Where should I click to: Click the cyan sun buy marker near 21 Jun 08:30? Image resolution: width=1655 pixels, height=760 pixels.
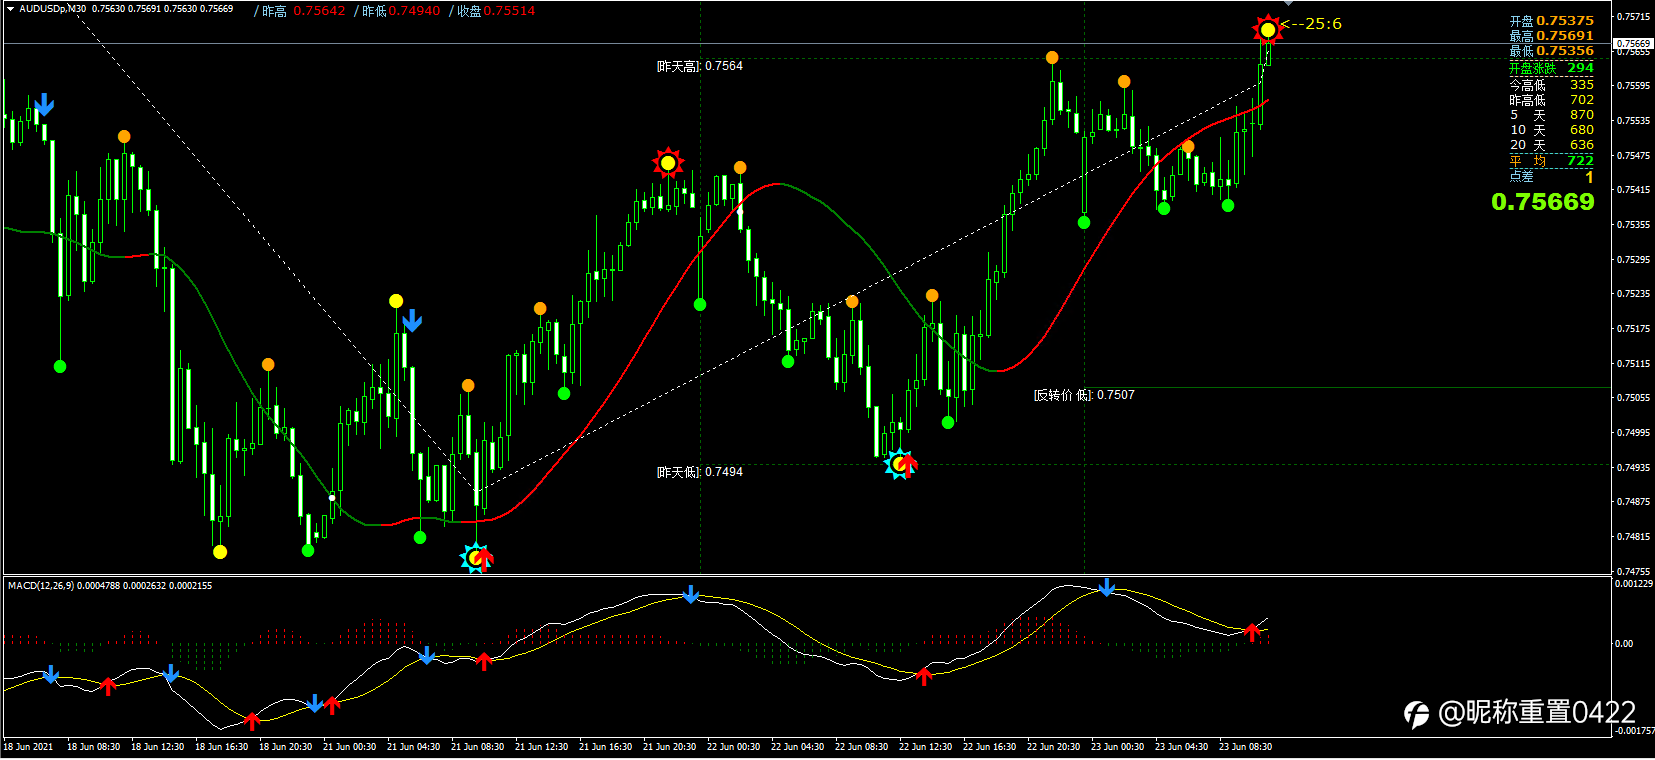[x=476, y=557]
